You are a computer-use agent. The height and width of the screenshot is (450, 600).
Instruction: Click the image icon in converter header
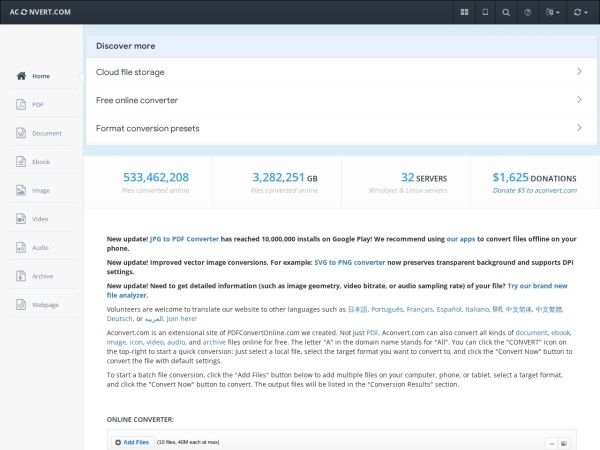pyautogui.click(x=564, y=443)
